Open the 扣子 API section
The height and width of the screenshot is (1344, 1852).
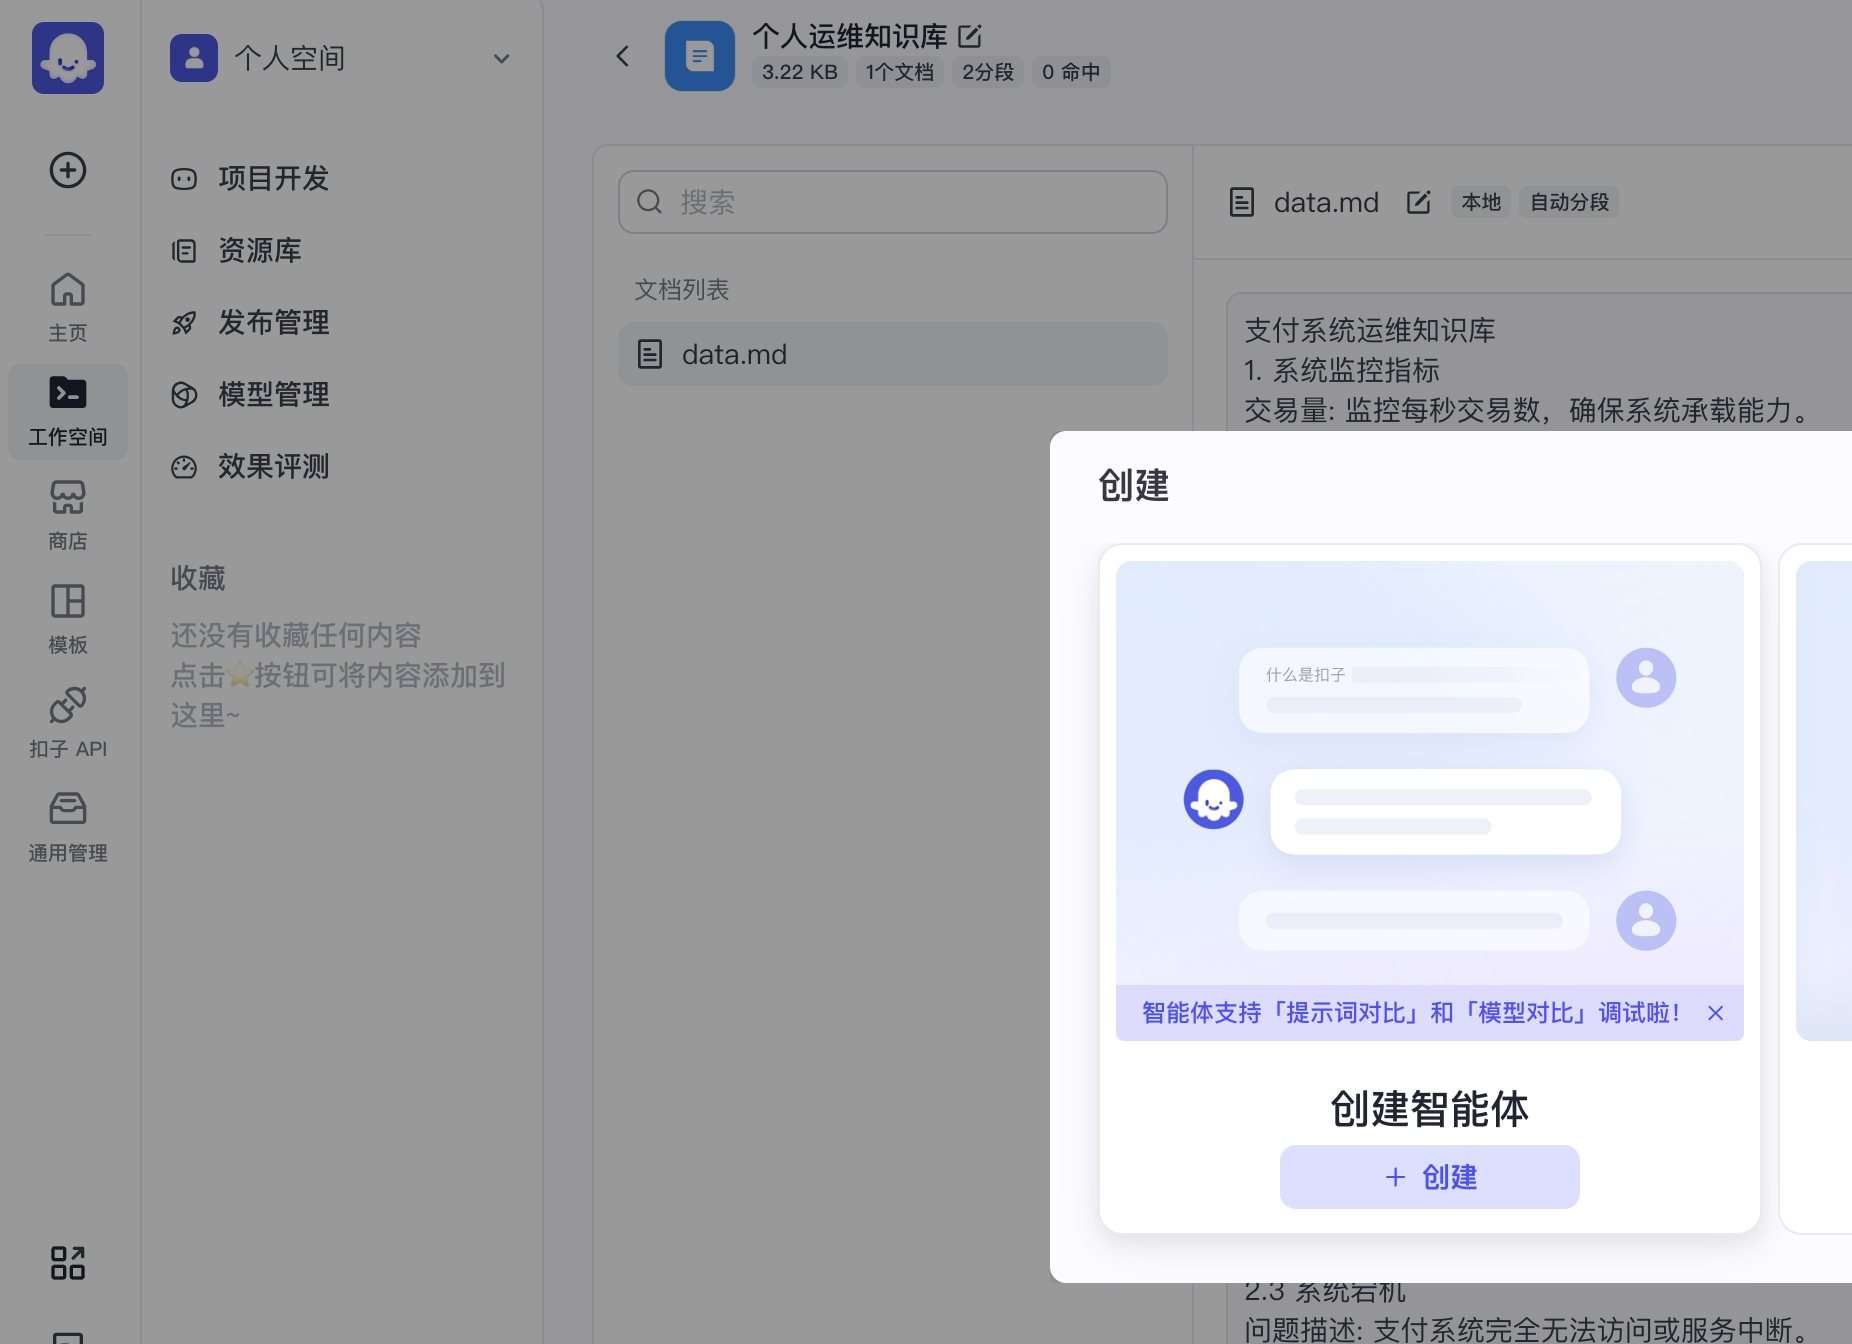pyautogui.click(x=68, y=723)
